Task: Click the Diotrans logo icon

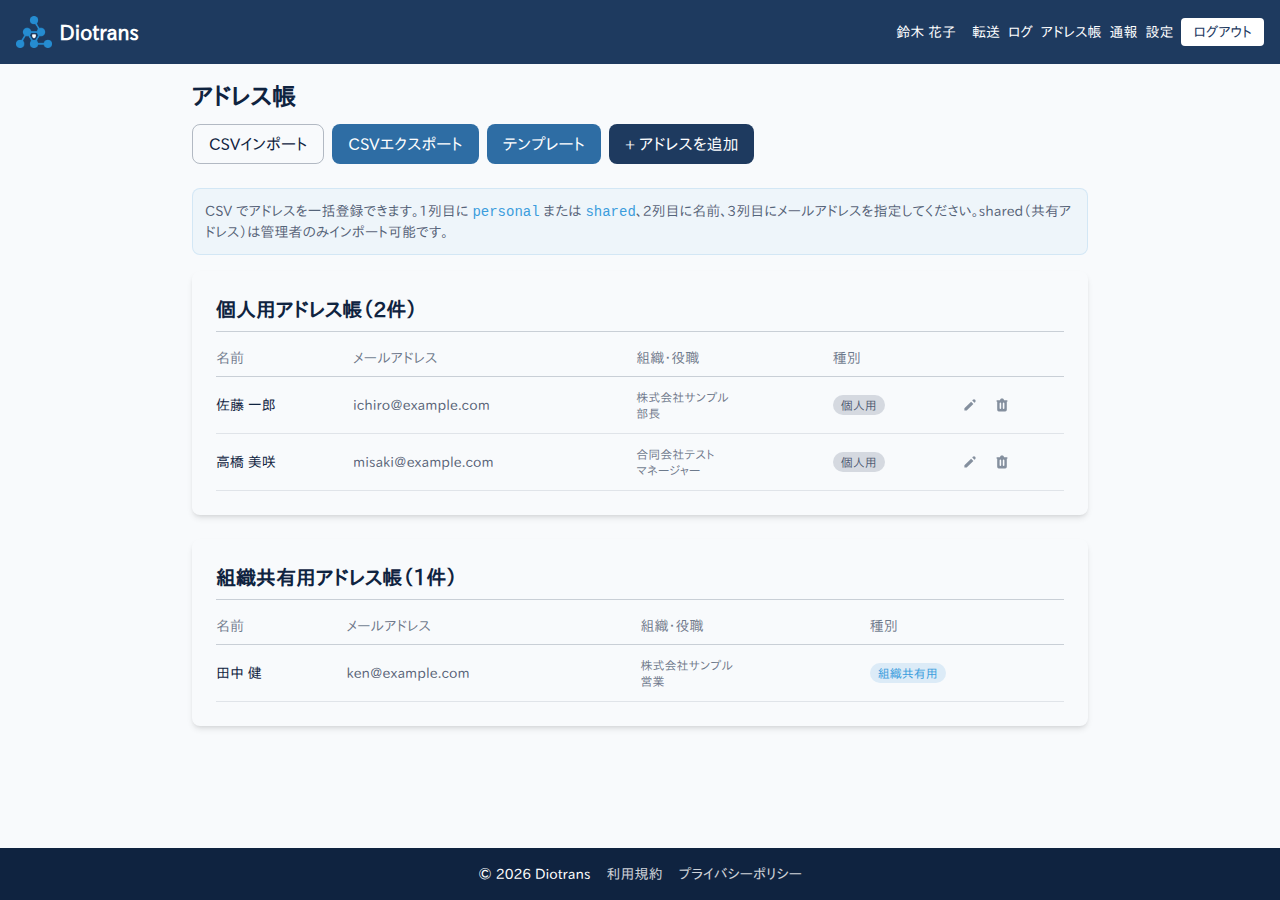Action: [34, 32]
